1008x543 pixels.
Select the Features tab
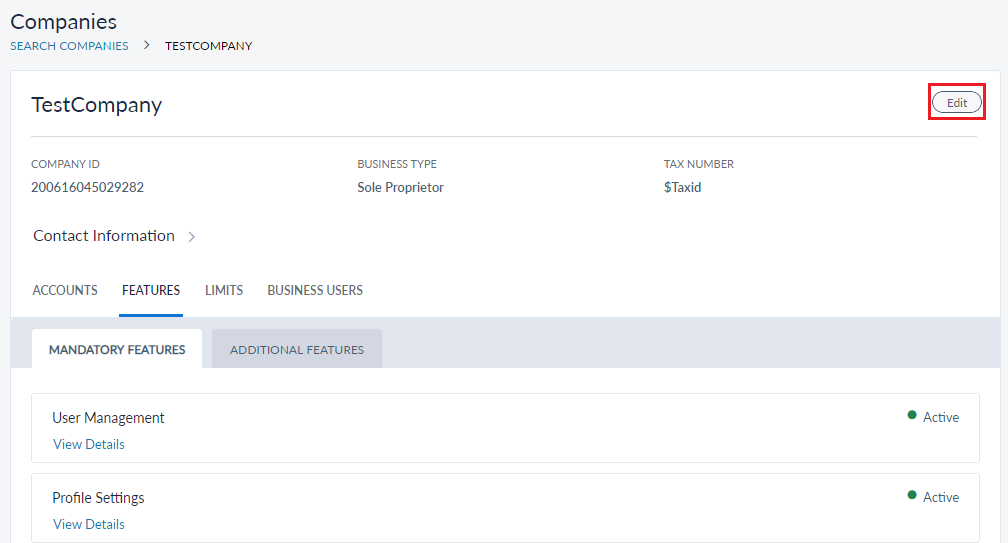(x=151, y=290)
